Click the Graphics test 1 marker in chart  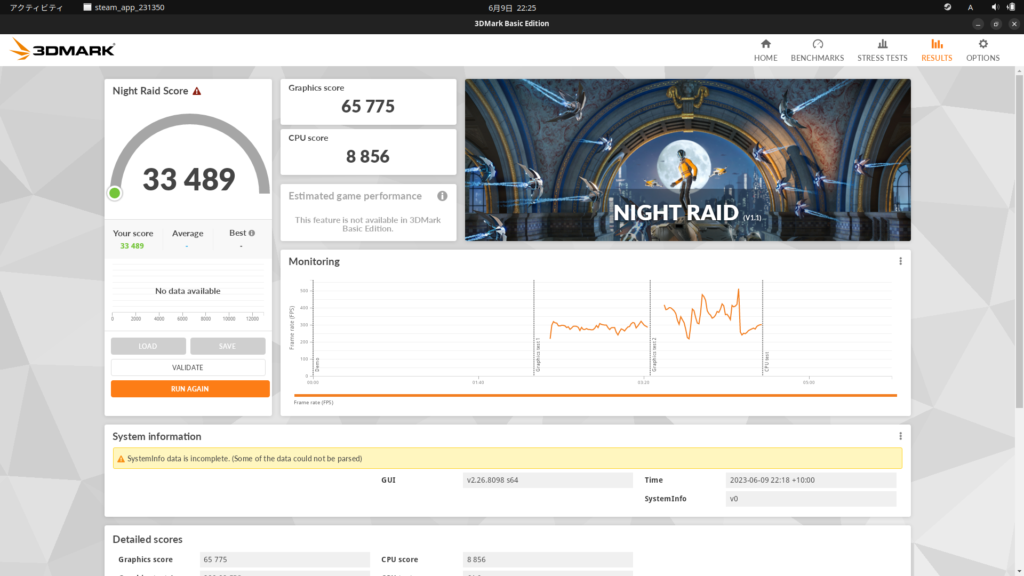point(537,355)
